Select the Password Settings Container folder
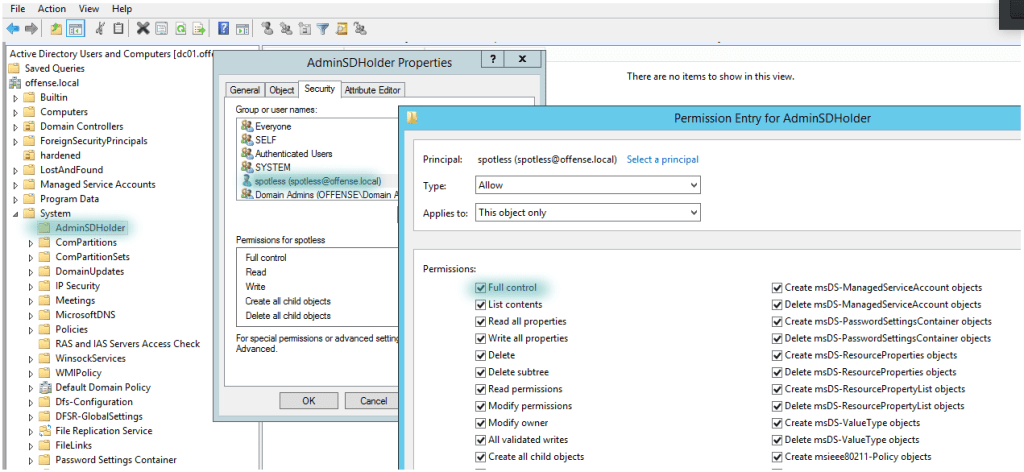Viewport: 1024px width, 472px height. [x=115, y=460]
